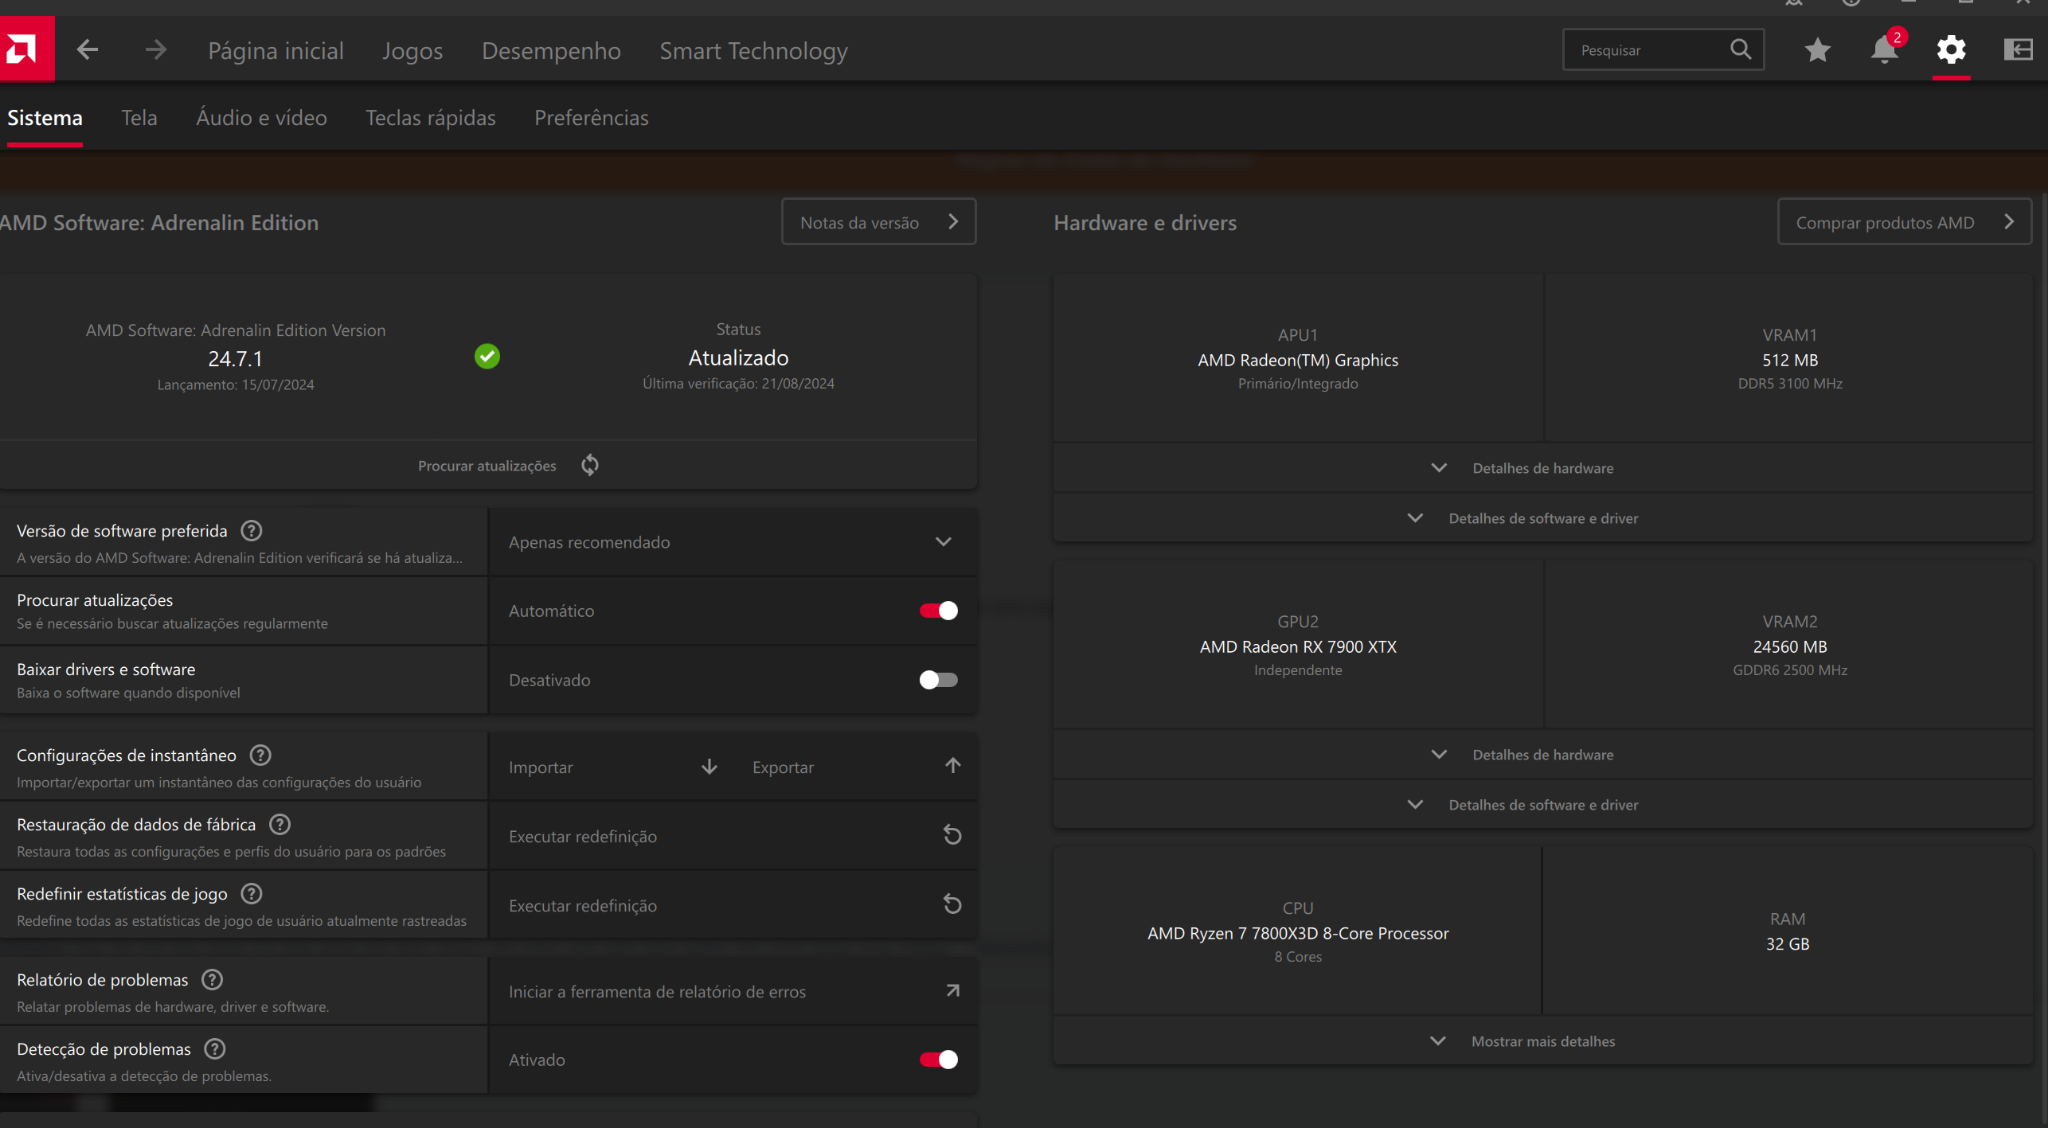Viewport: 2048px width, 1128px height.
Task: Click the search magnifier icon
Action: (x=1740, y=50)
